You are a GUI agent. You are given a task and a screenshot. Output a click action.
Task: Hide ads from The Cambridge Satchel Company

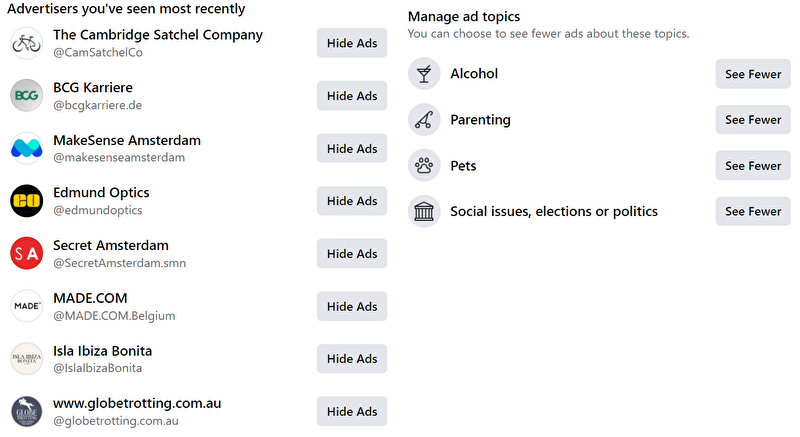(x=352, y=43)
